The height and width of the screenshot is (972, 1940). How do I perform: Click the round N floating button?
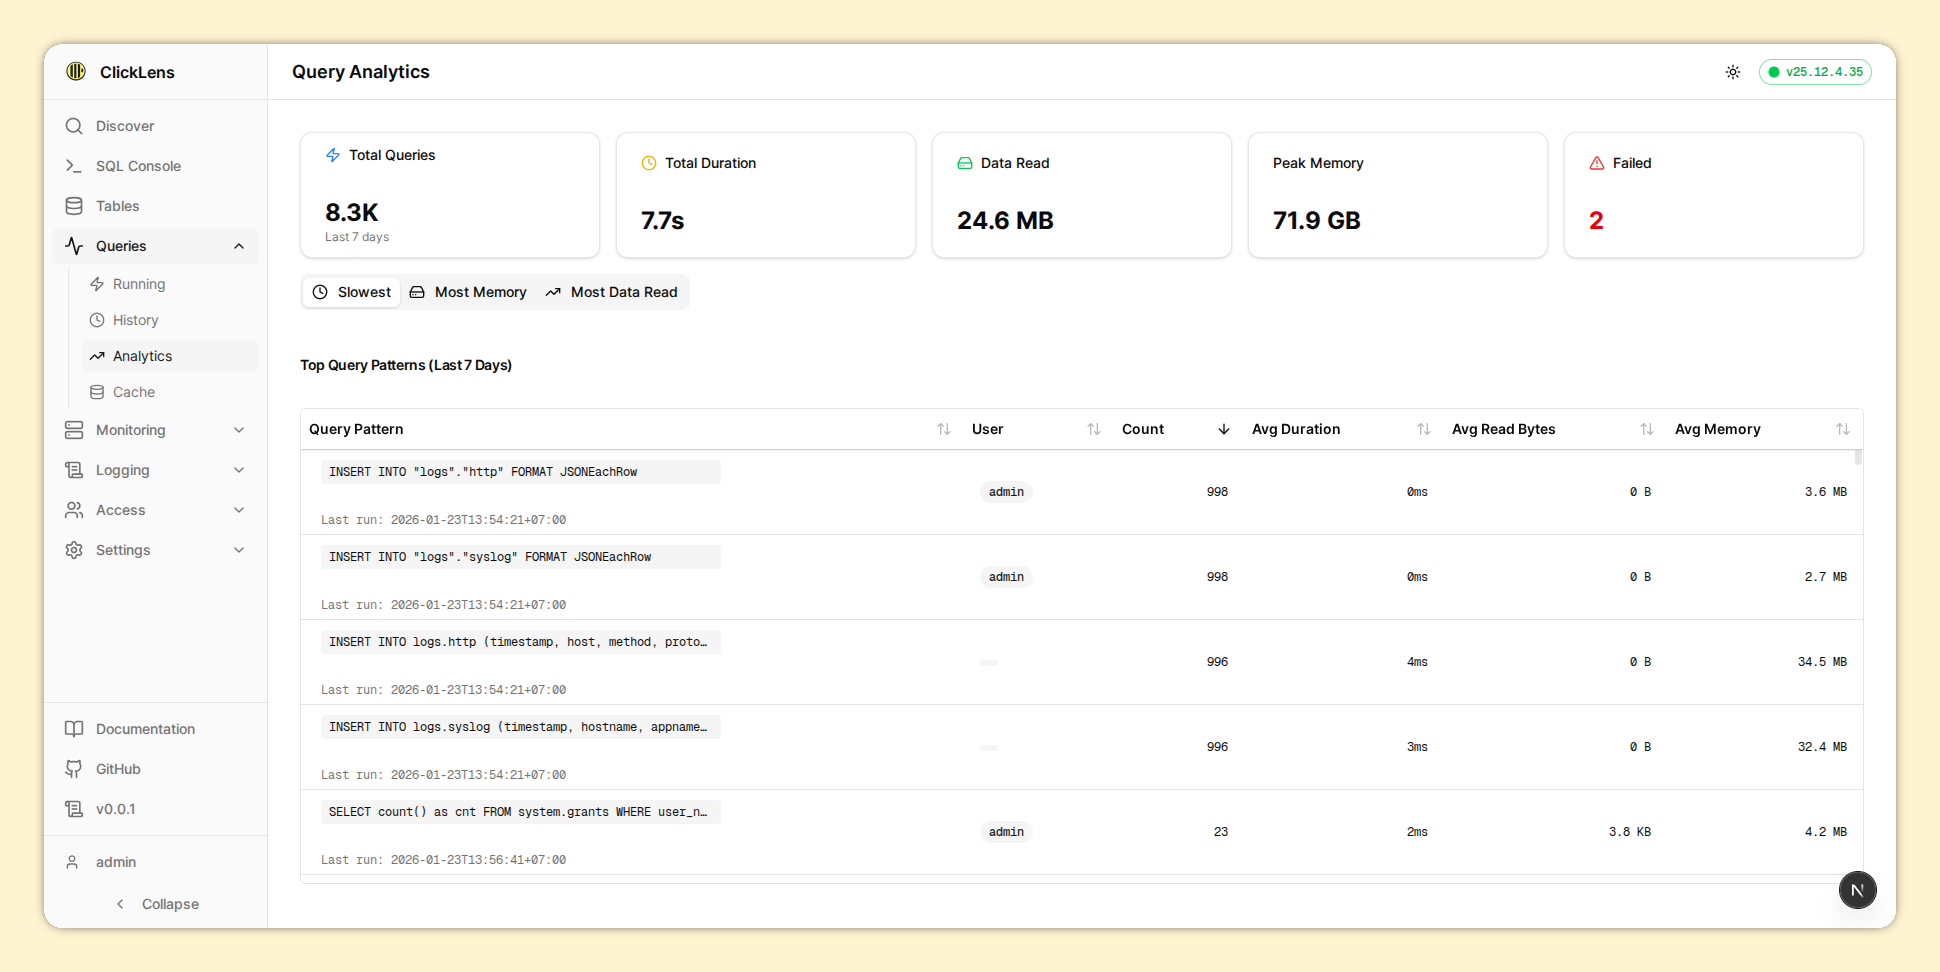1857,890
